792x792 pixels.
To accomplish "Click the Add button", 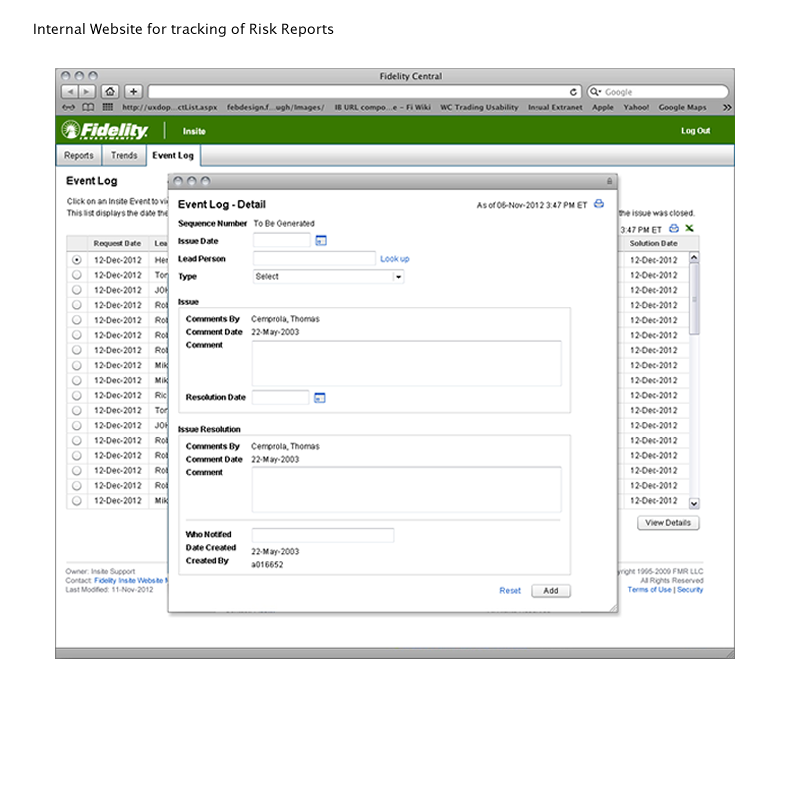I will [x=550, y=591].
